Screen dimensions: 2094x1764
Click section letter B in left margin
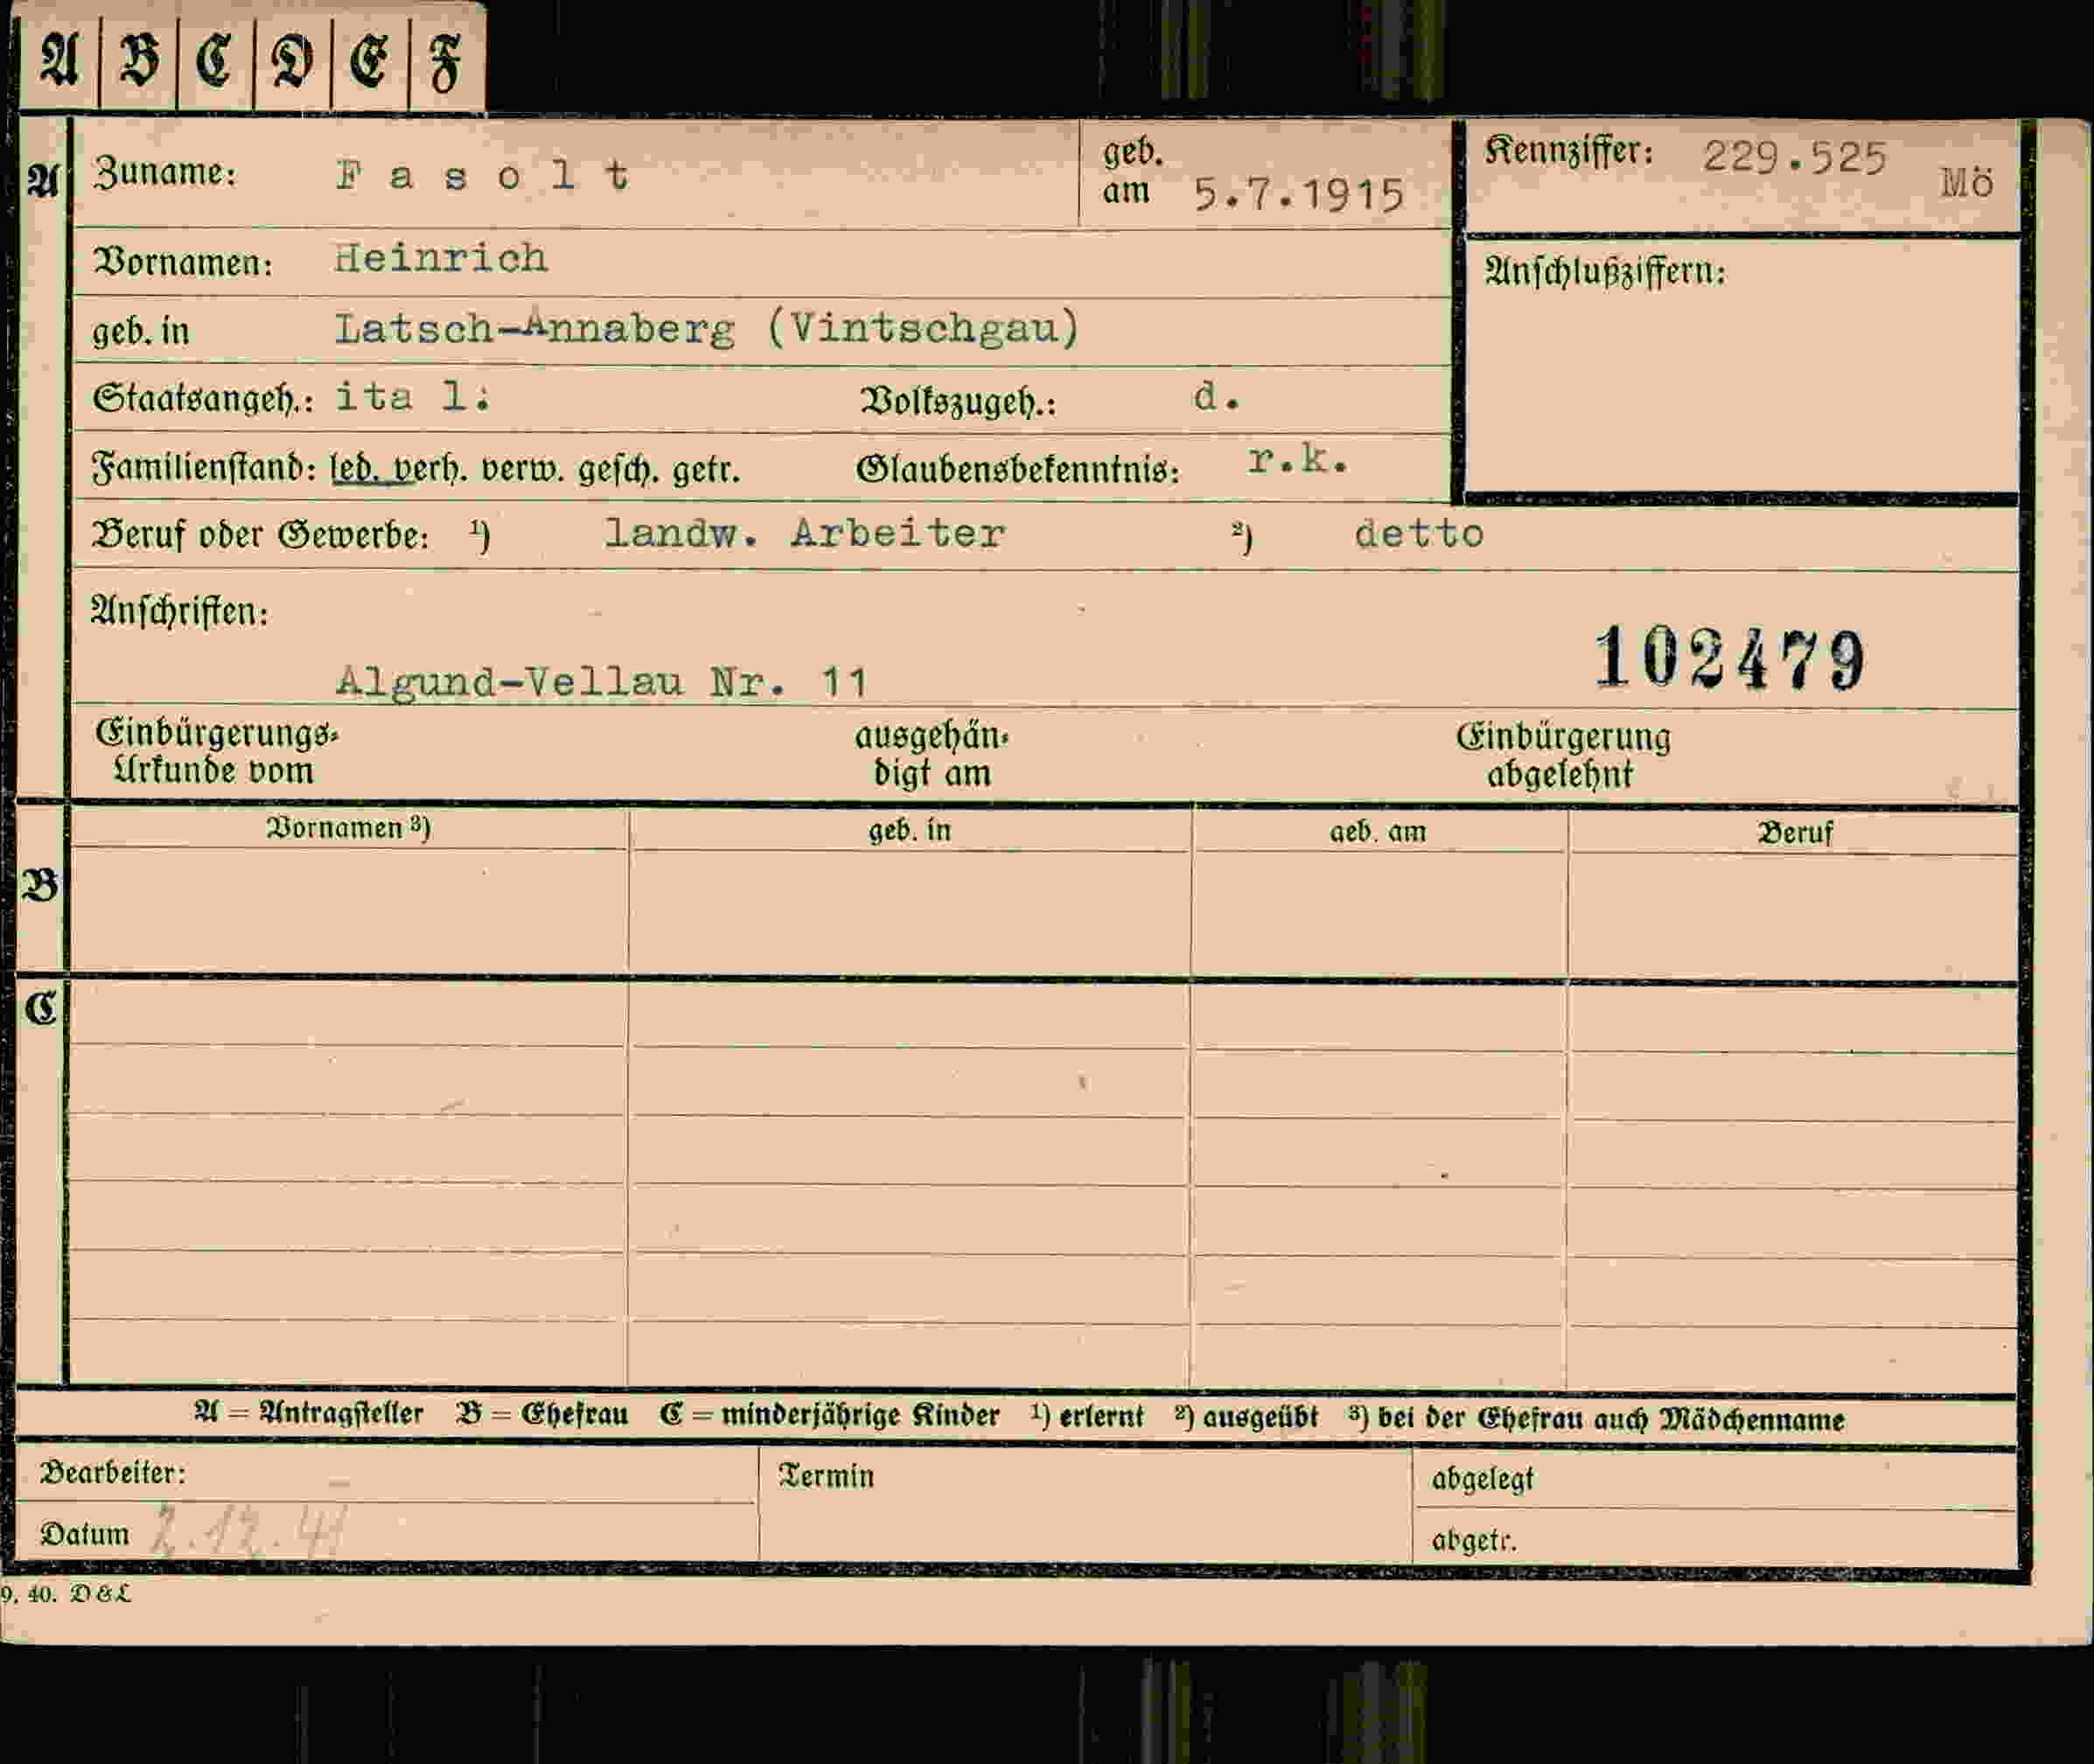pyautogui.click(x=40, y=885)
